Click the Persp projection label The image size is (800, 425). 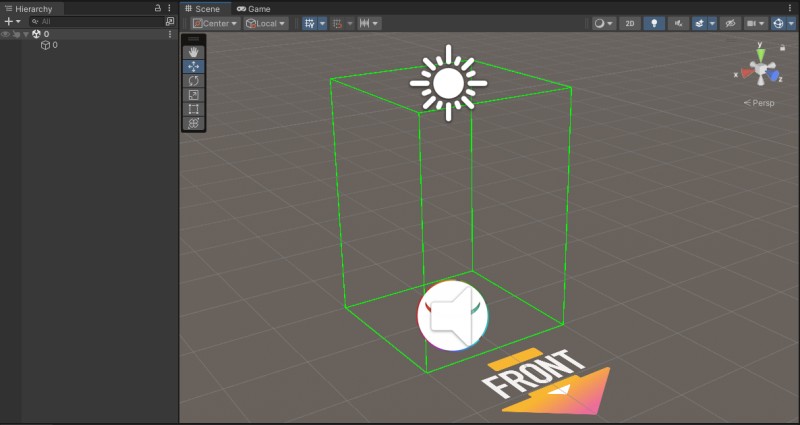(761, 103)
